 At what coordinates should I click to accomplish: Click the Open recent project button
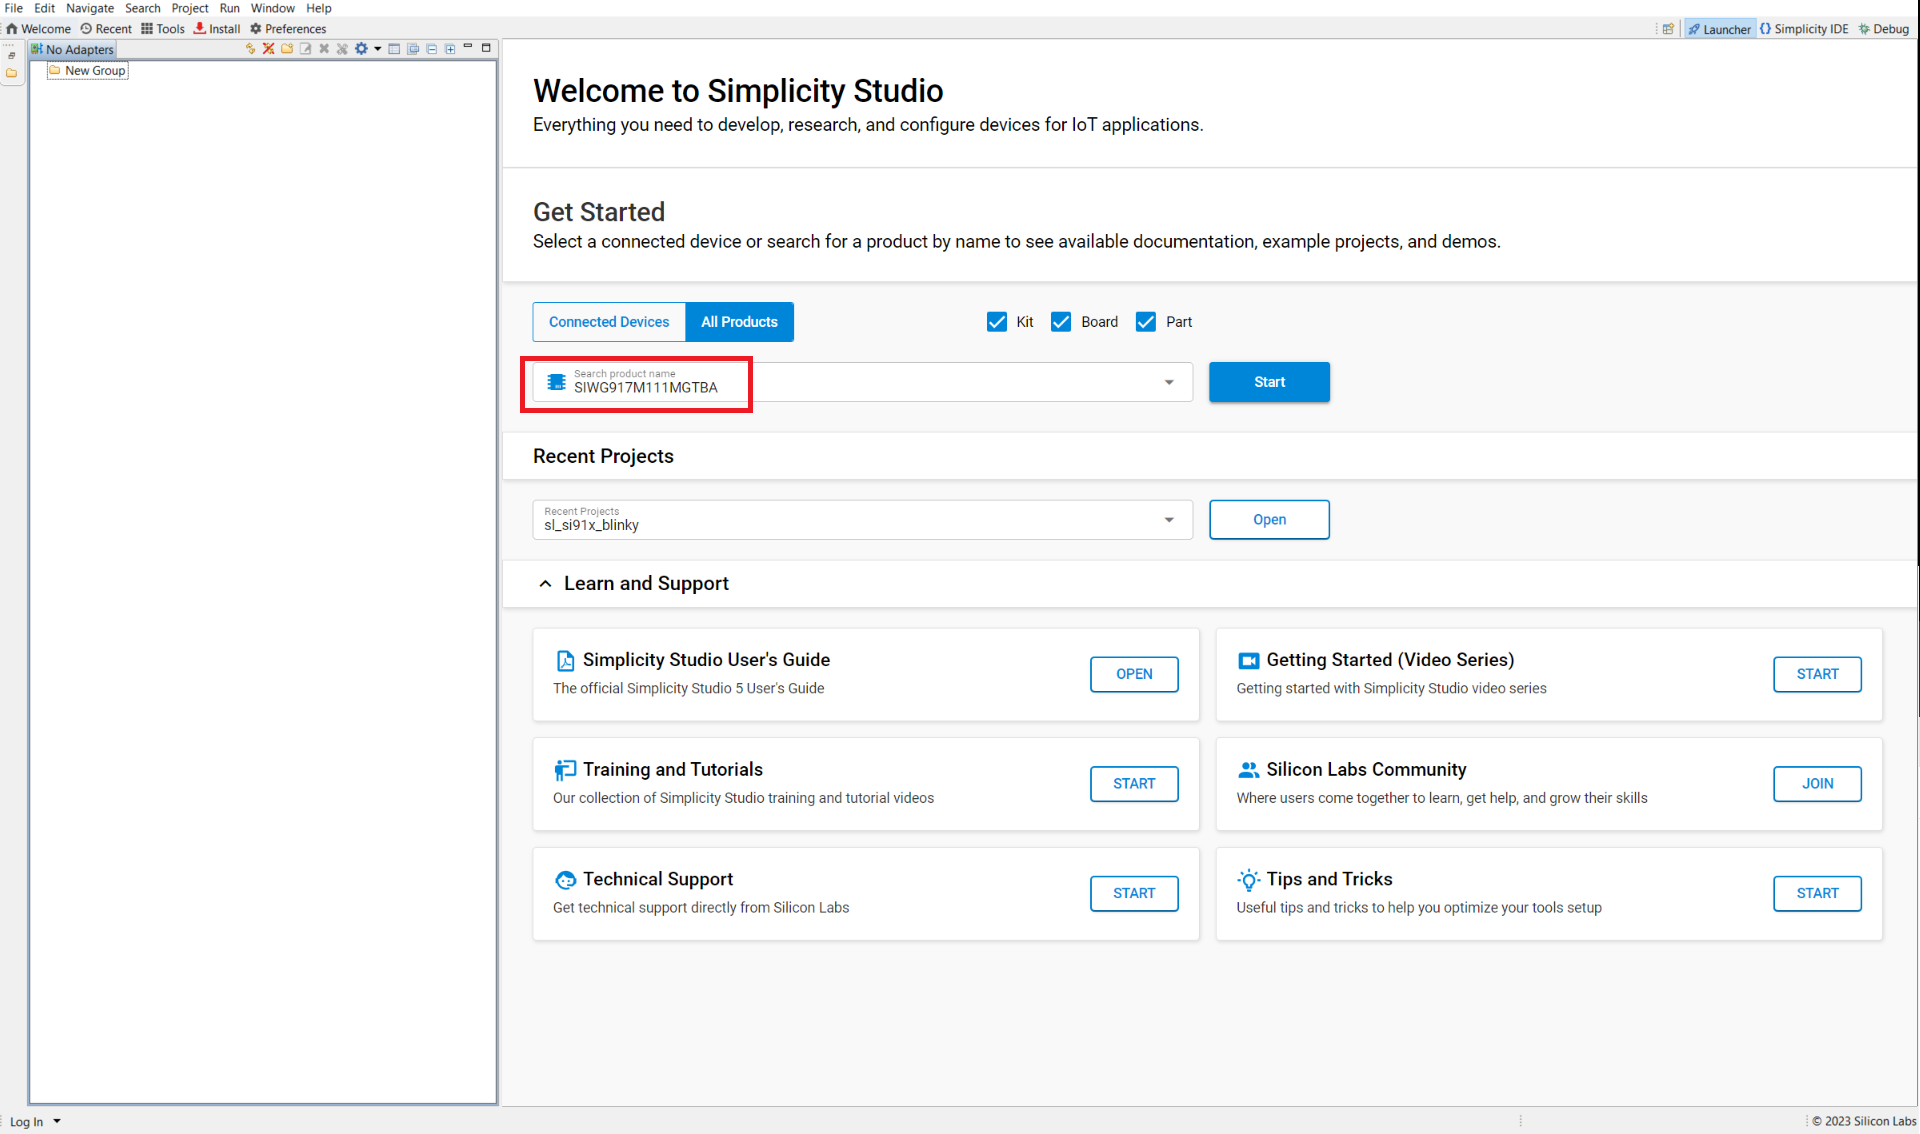point(1269,520)
